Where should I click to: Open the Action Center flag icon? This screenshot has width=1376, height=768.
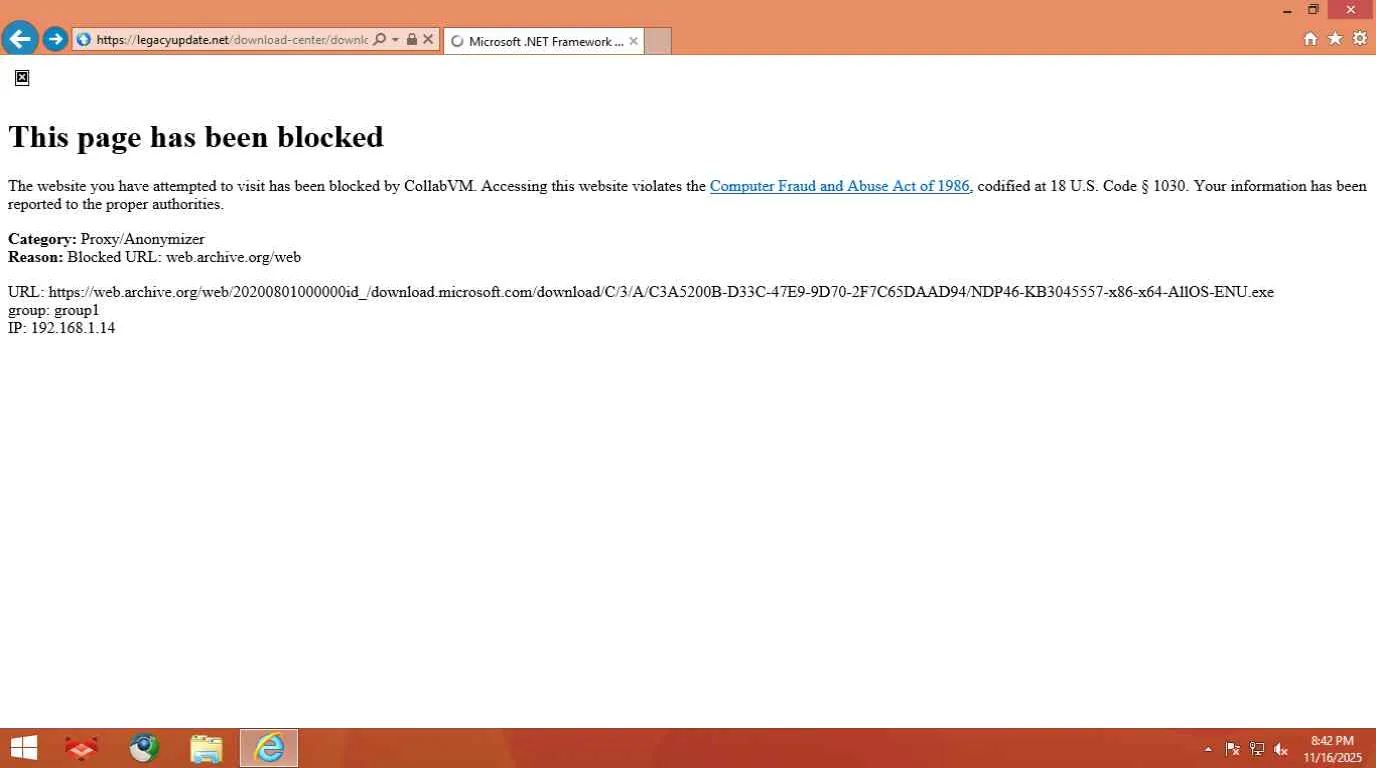1232,749
